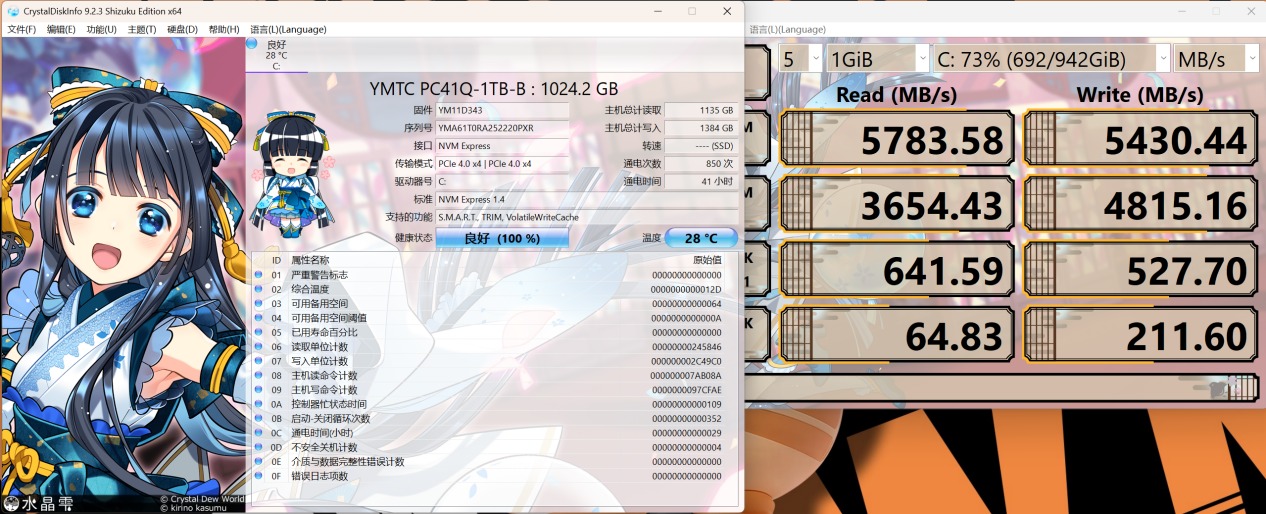
Task: Click raw value 00000000245846 of 读取单位计数
Action: [x=686, y=347]
